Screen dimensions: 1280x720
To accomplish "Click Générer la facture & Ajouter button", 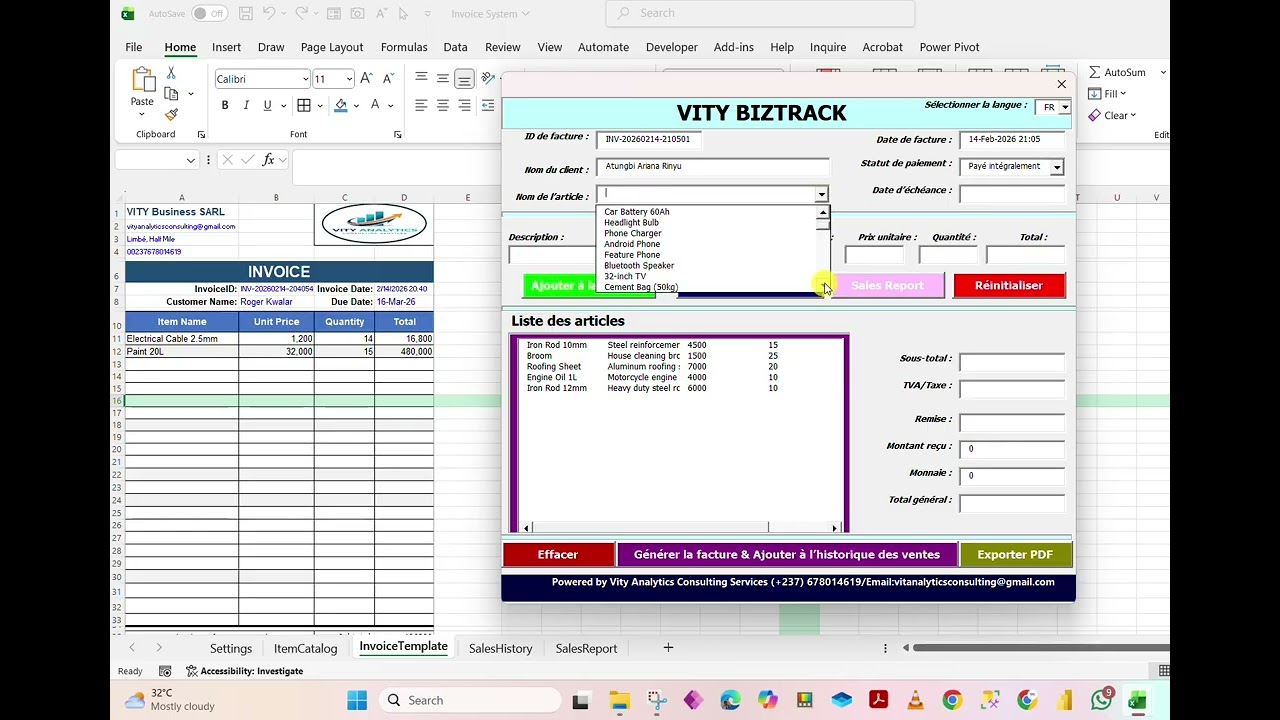I will (x=787, y=555).
